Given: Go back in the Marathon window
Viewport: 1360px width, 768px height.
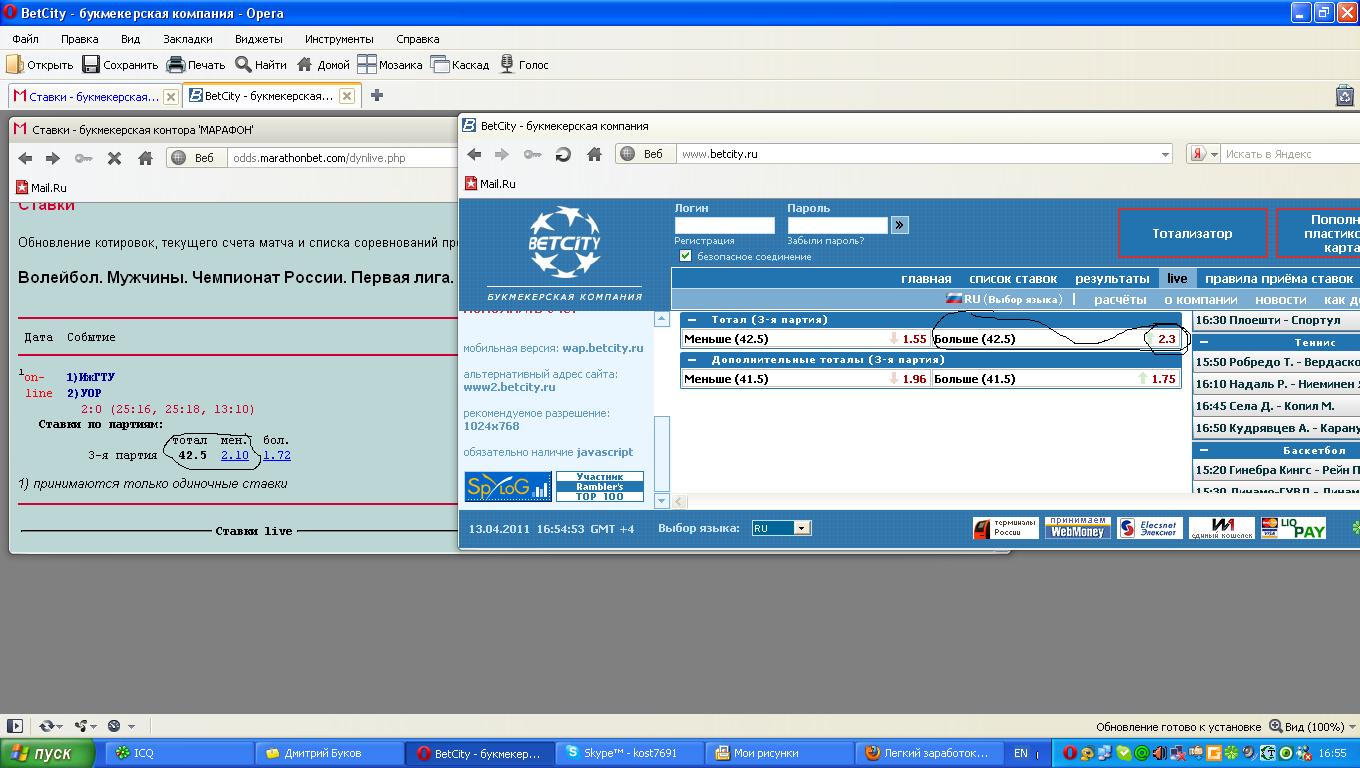Looking at the screenshot, I should (25, 158).
